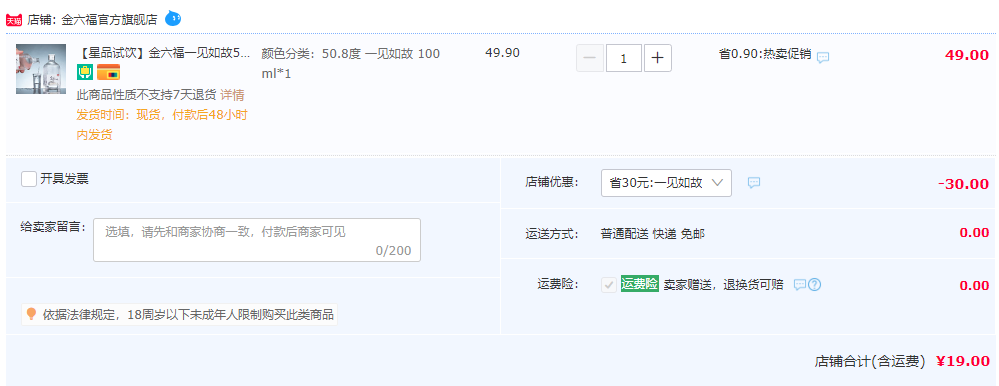
Task: Click the green 运费险 badge
Action: (639, 284)
